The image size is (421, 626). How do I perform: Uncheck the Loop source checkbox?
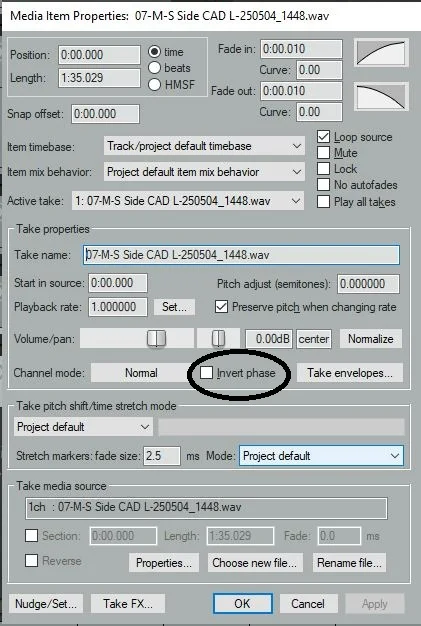coord(323,137)
